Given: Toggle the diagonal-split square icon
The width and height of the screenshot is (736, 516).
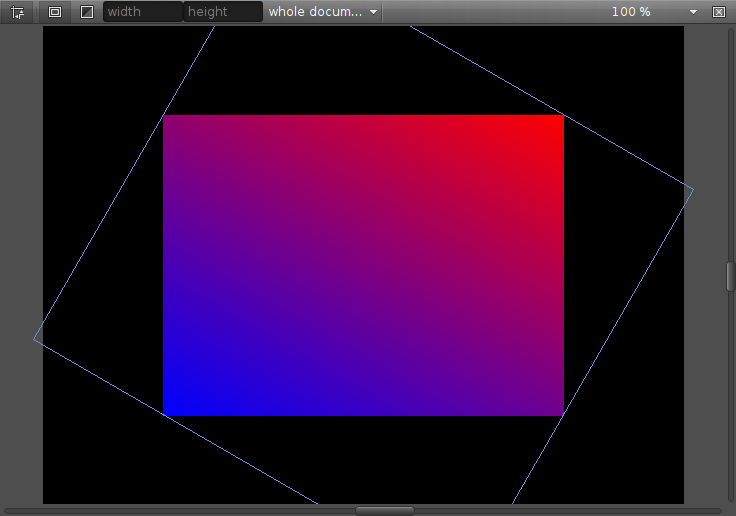Looking at the screenshot, I should pyautogui.click(x=87, y=12).
